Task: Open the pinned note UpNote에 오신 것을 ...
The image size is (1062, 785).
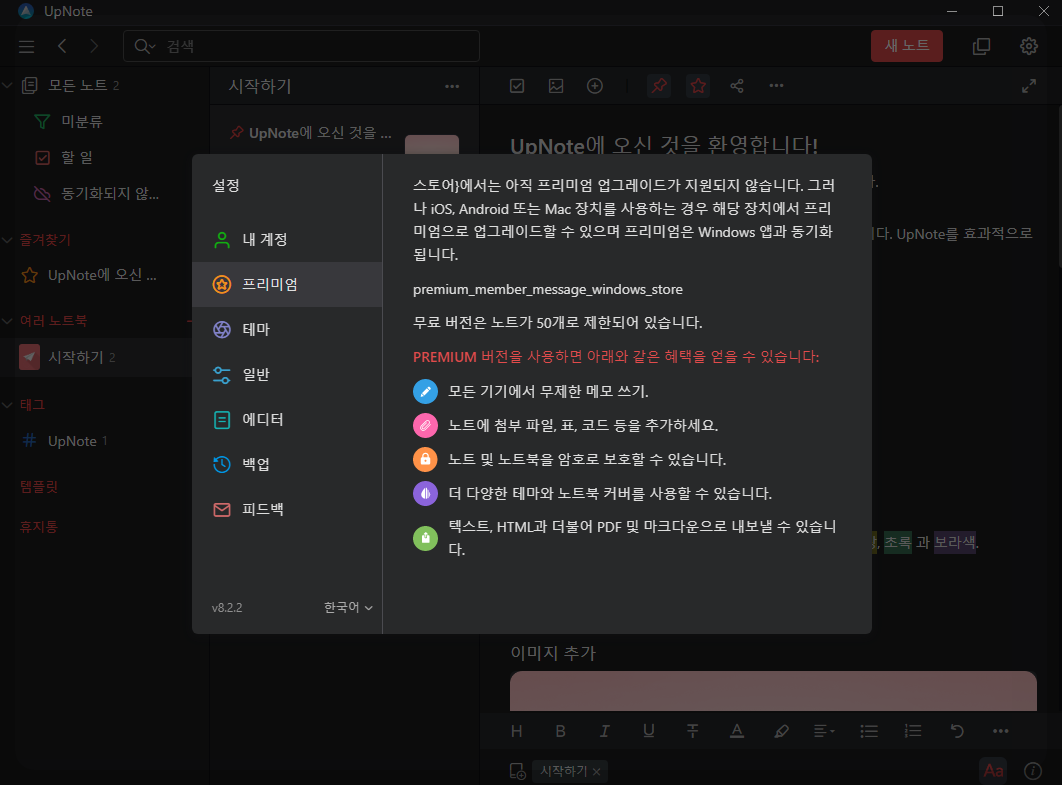Action: (x=320, y=133)
